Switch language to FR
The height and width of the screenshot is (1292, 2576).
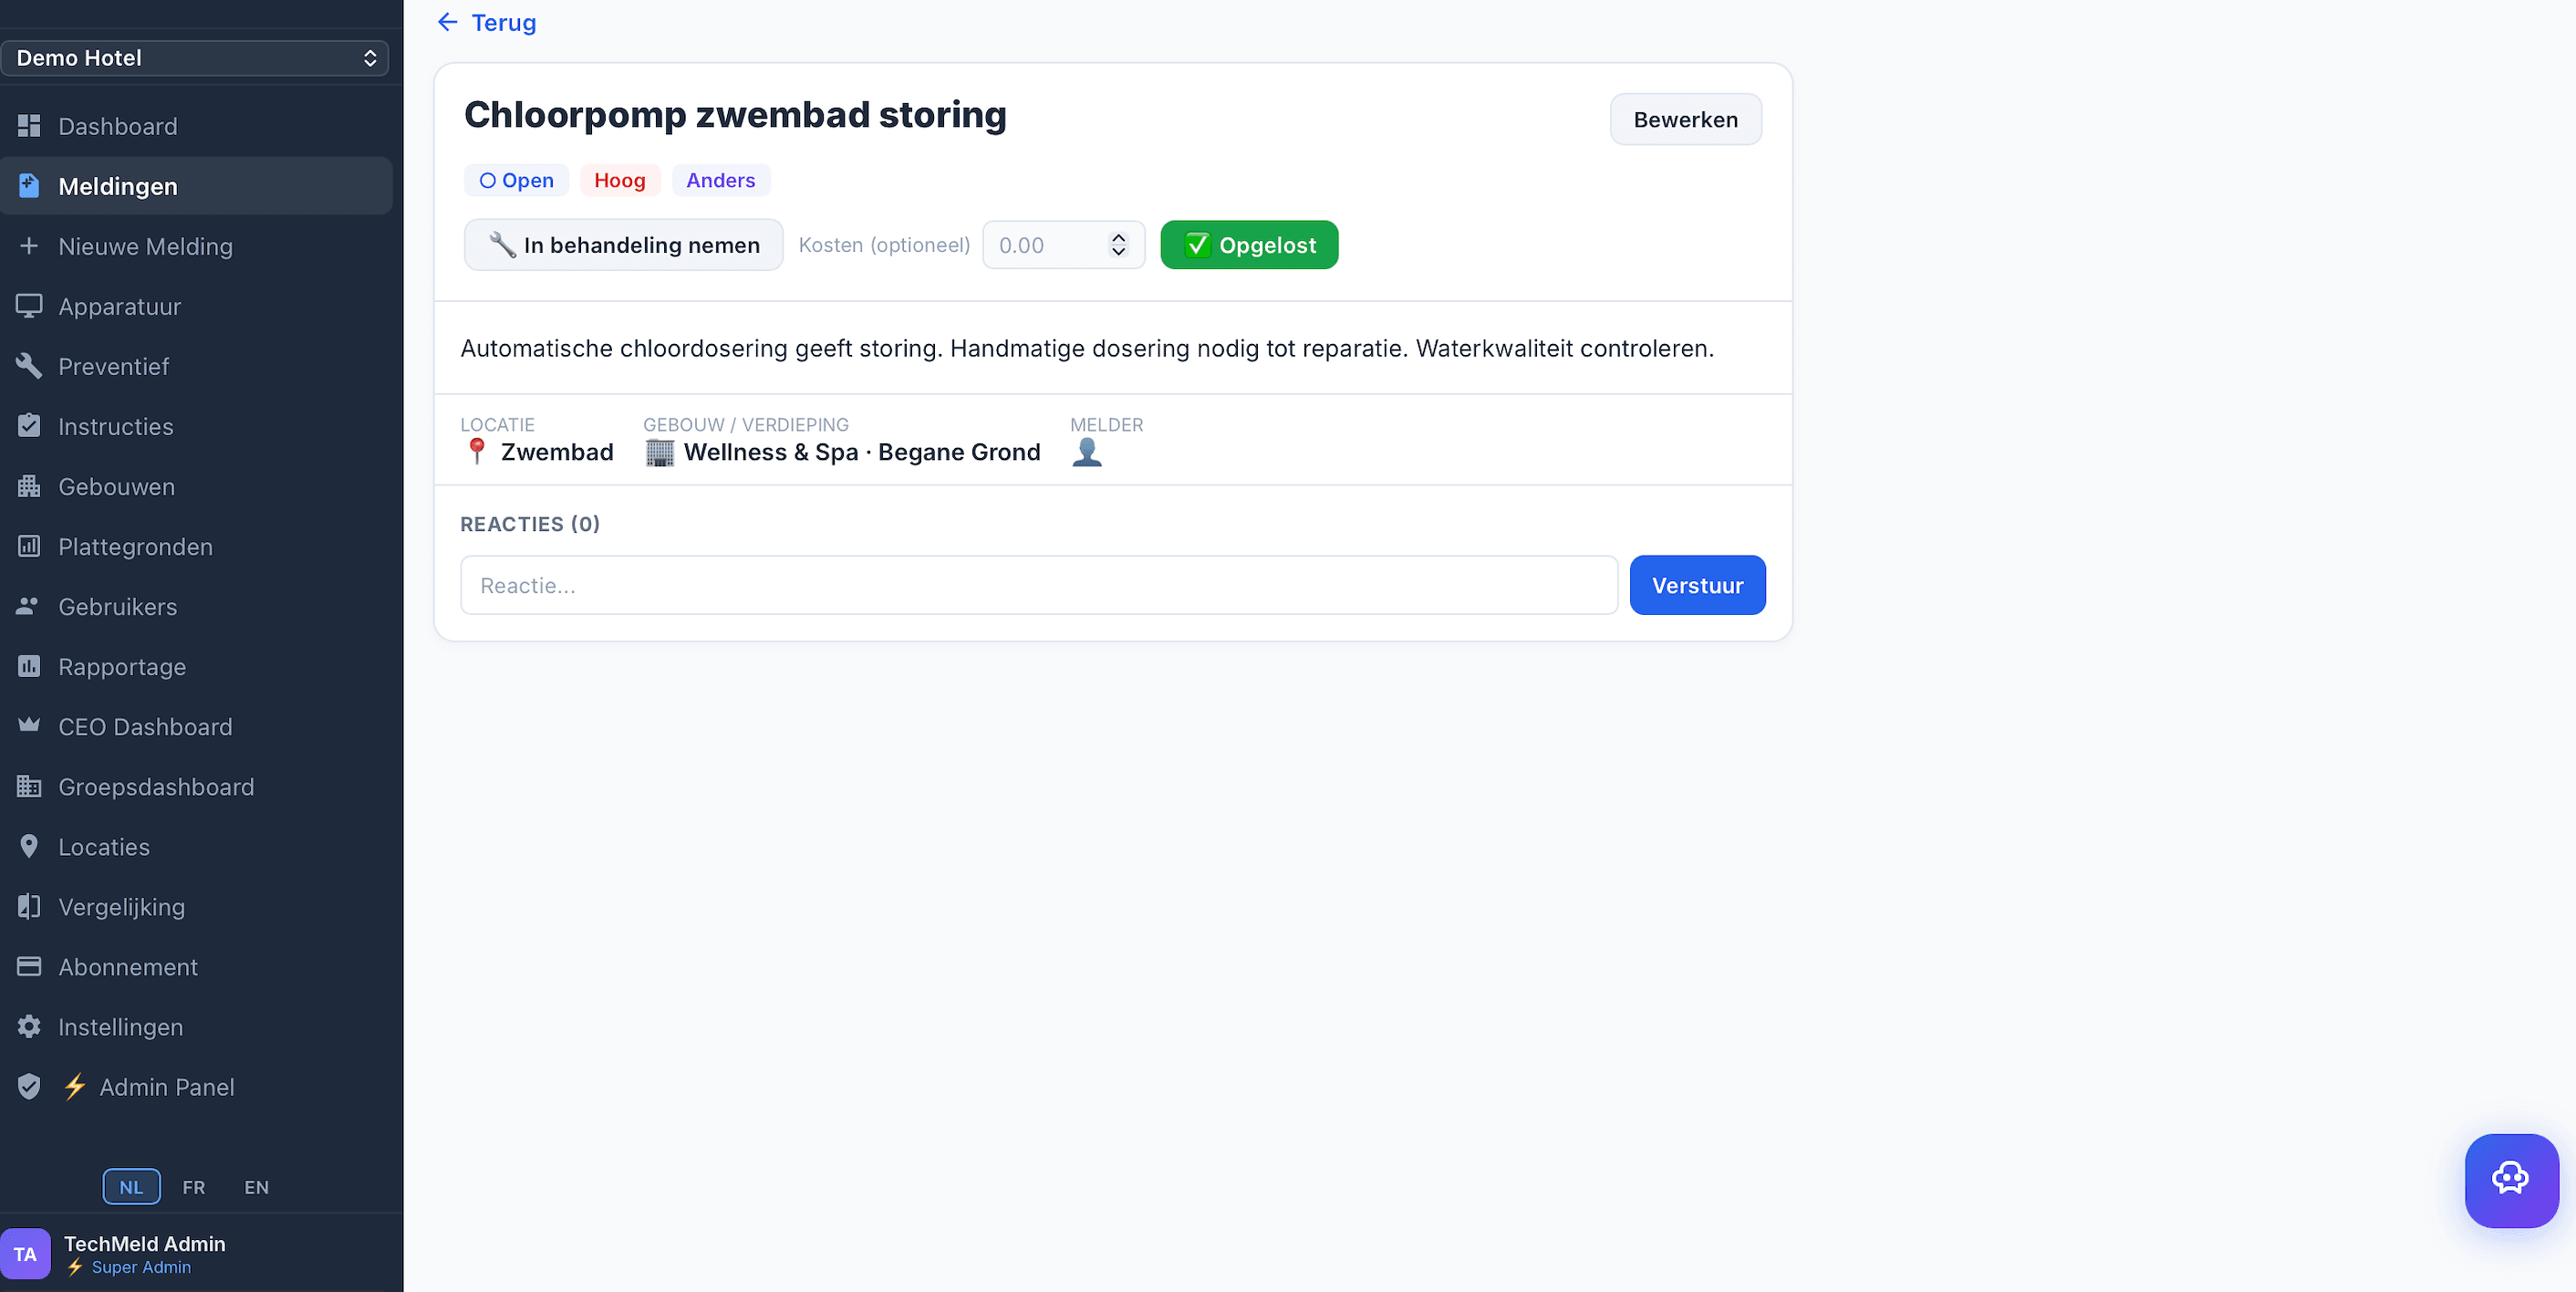(193, 1187)
